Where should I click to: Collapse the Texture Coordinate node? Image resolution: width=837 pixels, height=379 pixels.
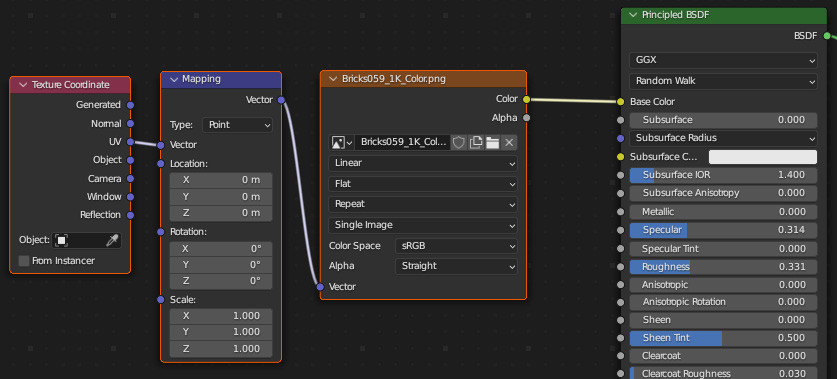(23, 85)
